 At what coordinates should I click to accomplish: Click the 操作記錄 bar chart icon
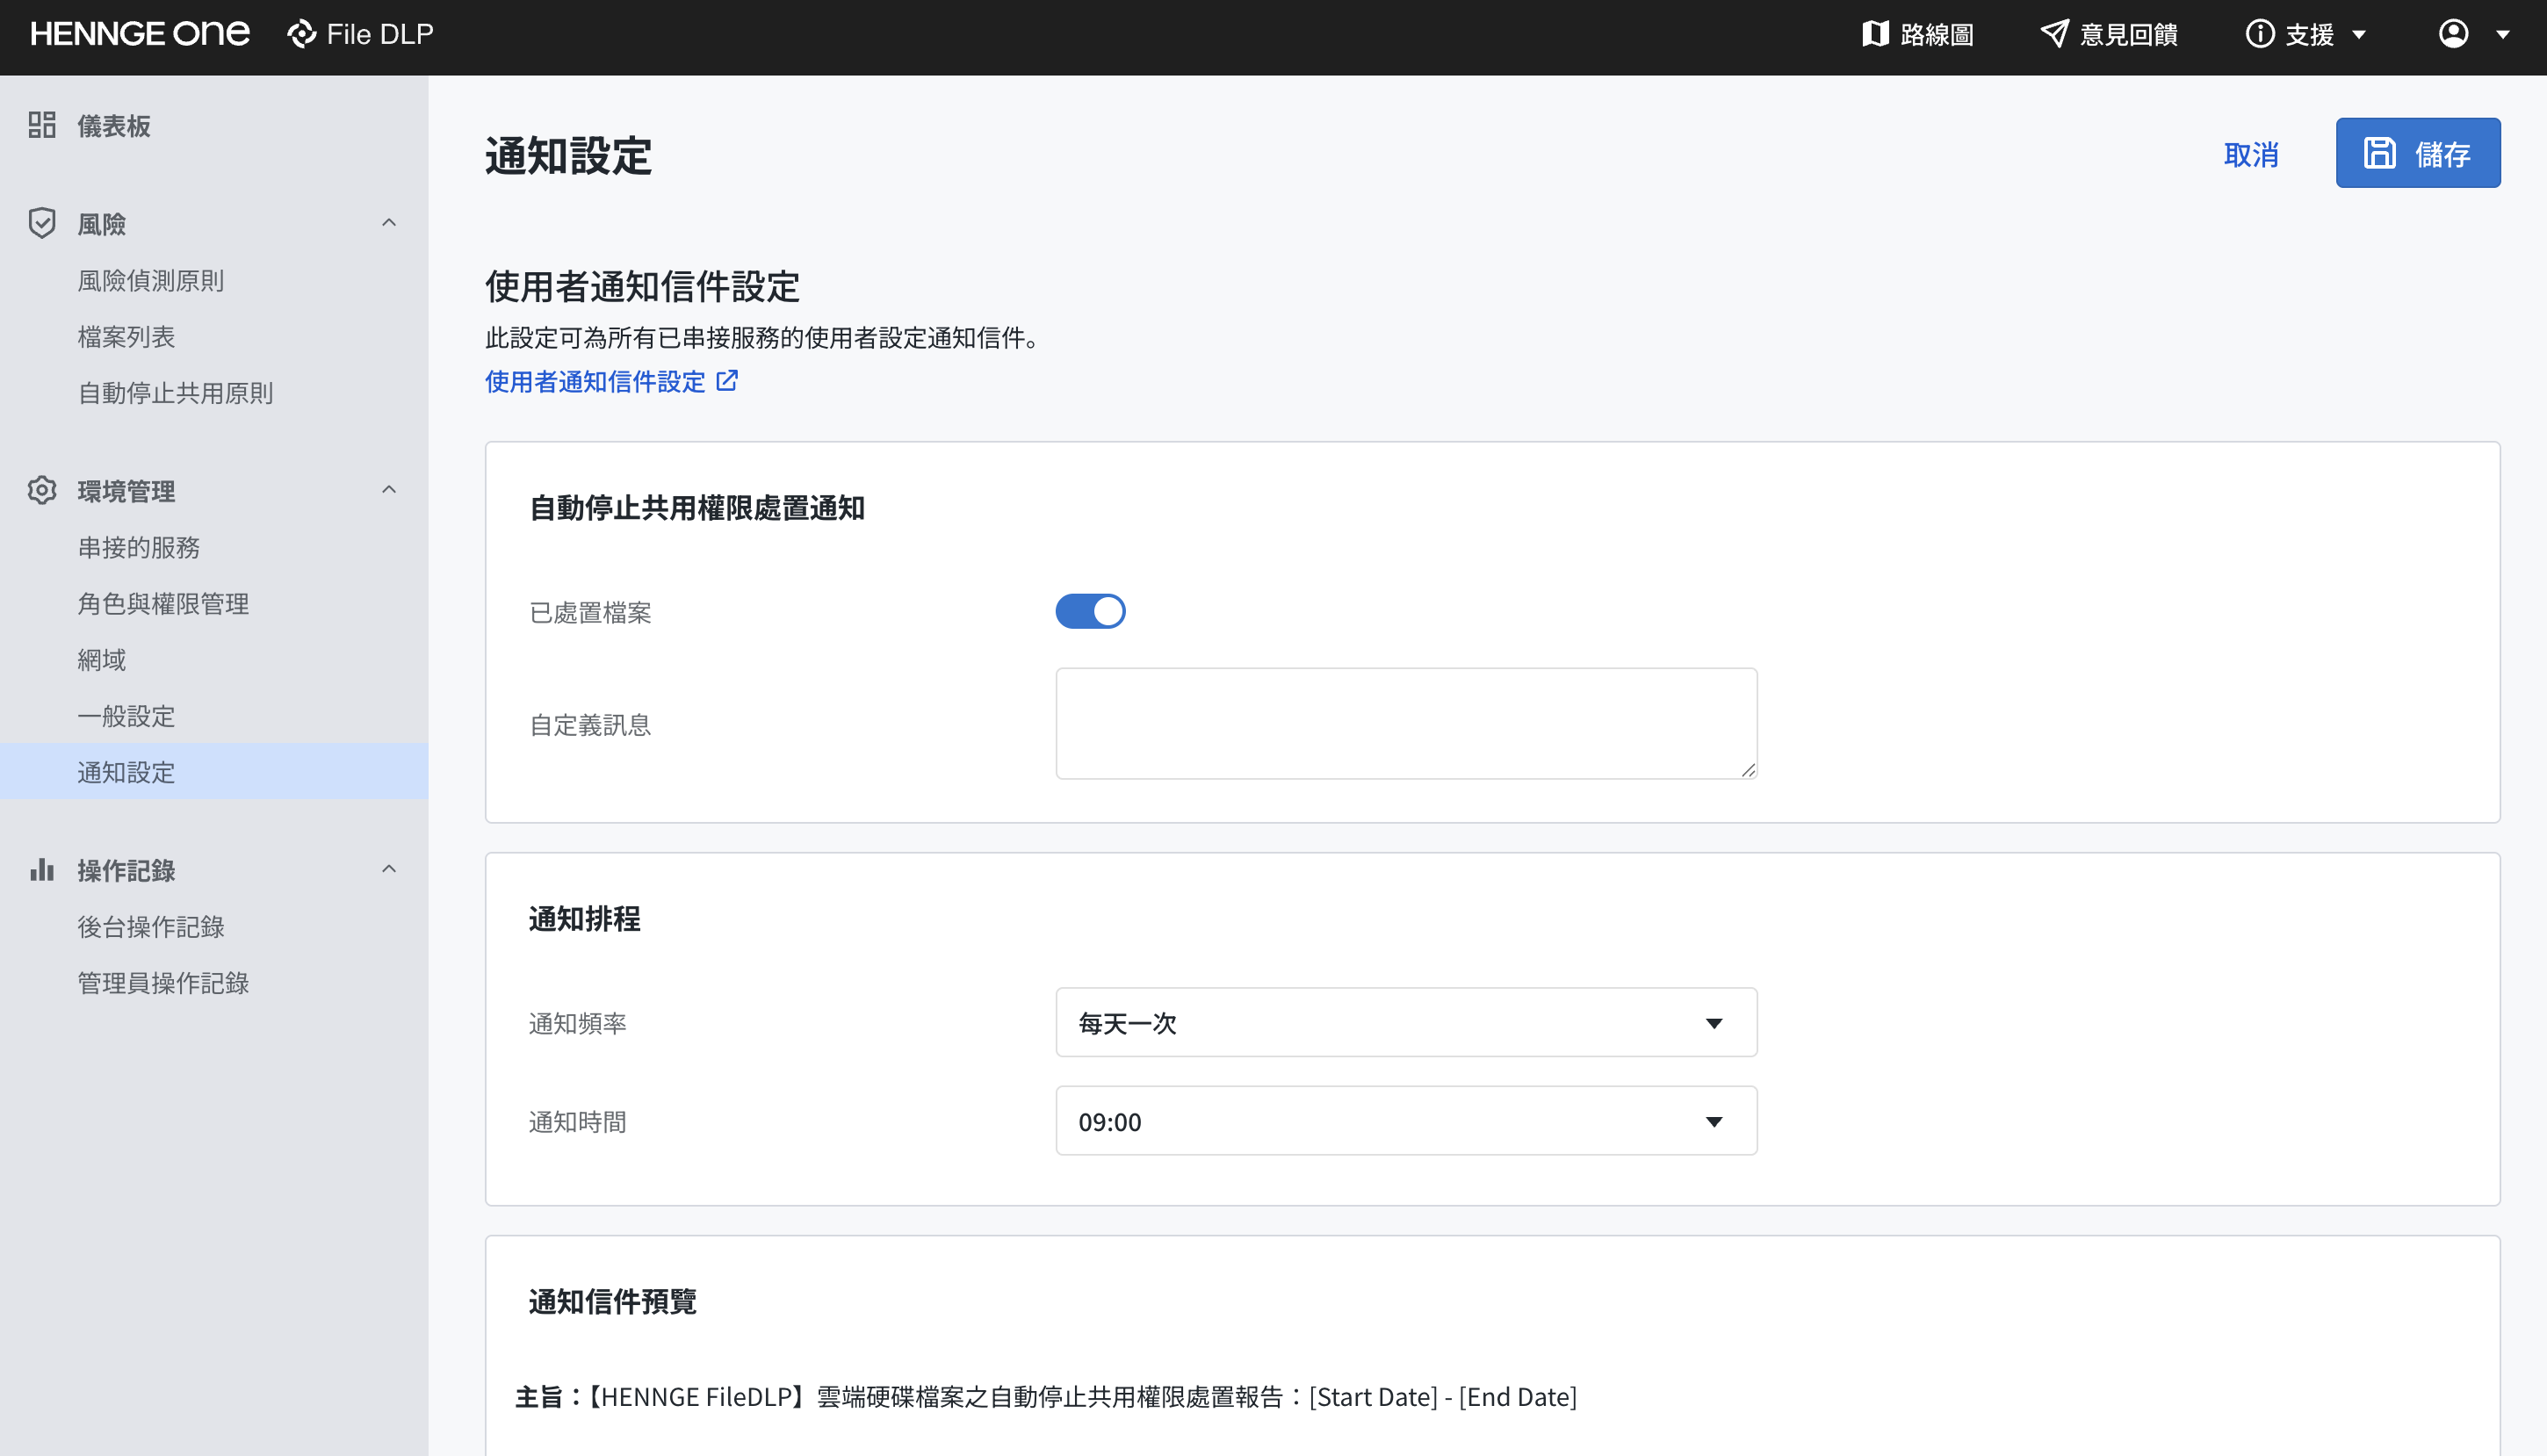(42, 869)
